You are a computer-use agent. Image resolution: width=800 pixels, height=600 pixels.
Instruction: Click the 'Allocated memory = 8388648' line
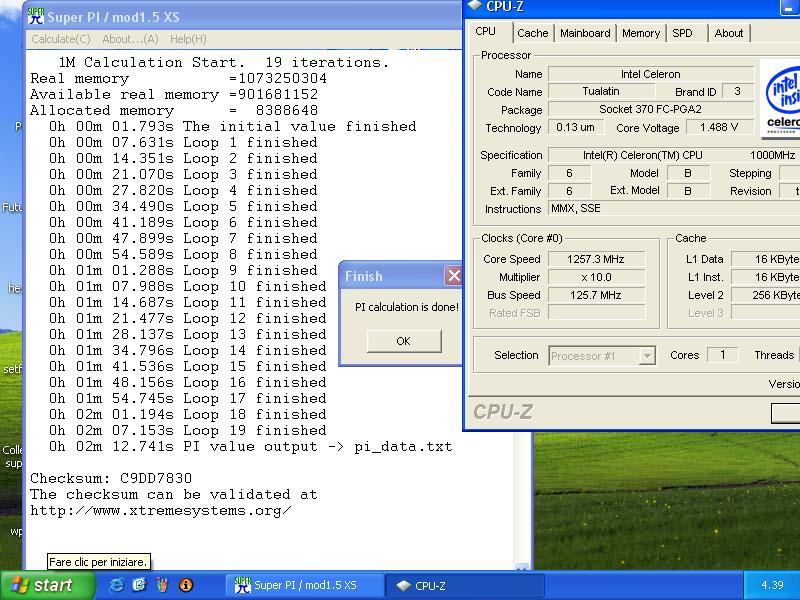pyautogui.click(x=173, y=110)
